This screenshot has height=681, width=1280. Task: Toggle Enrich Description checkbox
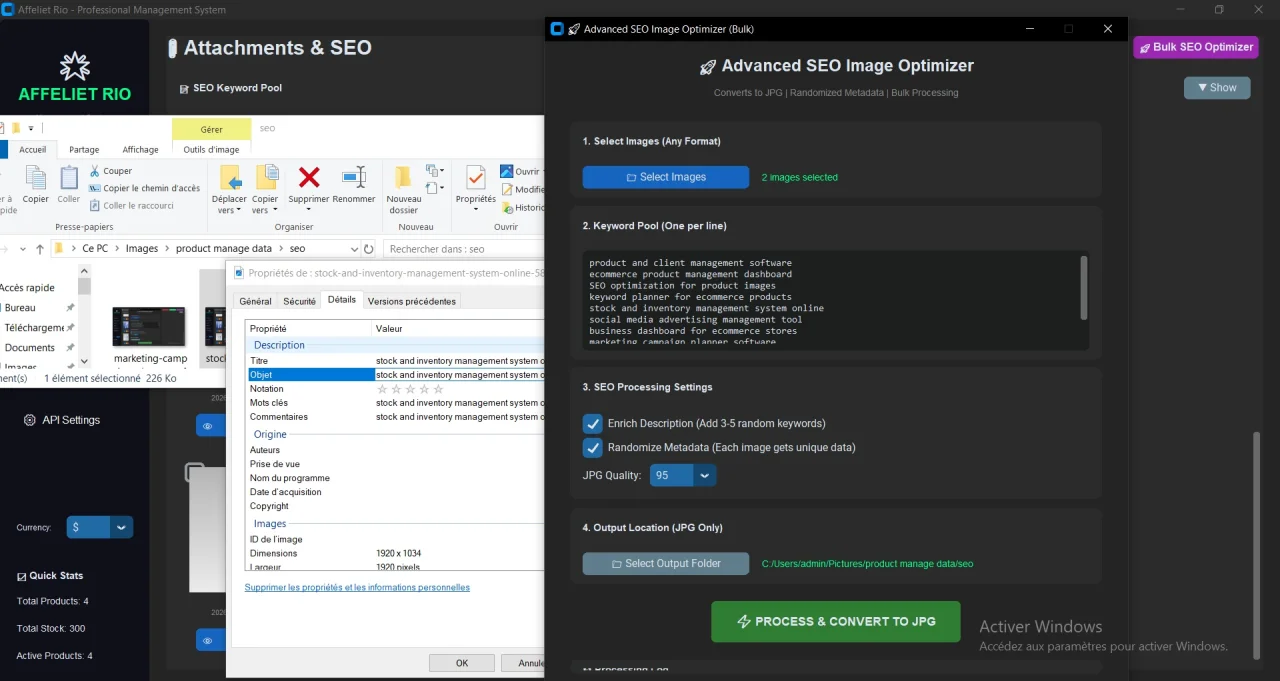[x=593, y=423]
